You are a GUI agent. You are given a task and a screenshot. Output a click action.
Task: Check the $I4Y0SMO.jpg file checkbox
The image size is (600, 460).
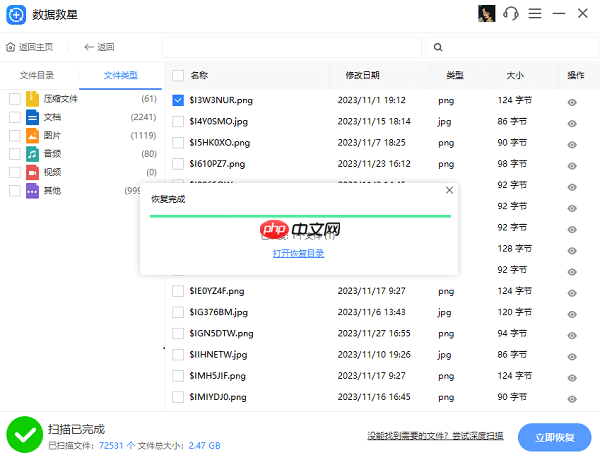pyautogui.click(x=178, y=122)
